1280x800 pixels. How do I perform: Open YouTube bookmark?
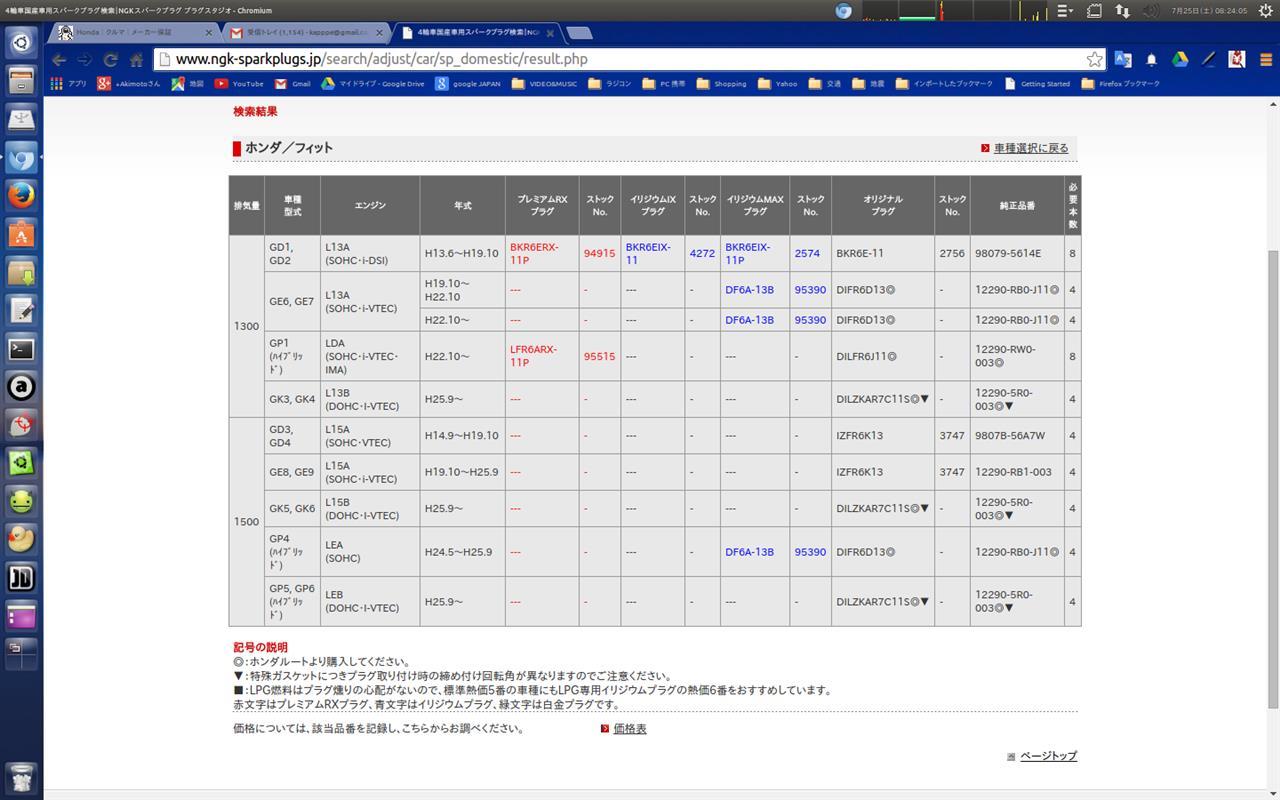[x=239, y=84]
